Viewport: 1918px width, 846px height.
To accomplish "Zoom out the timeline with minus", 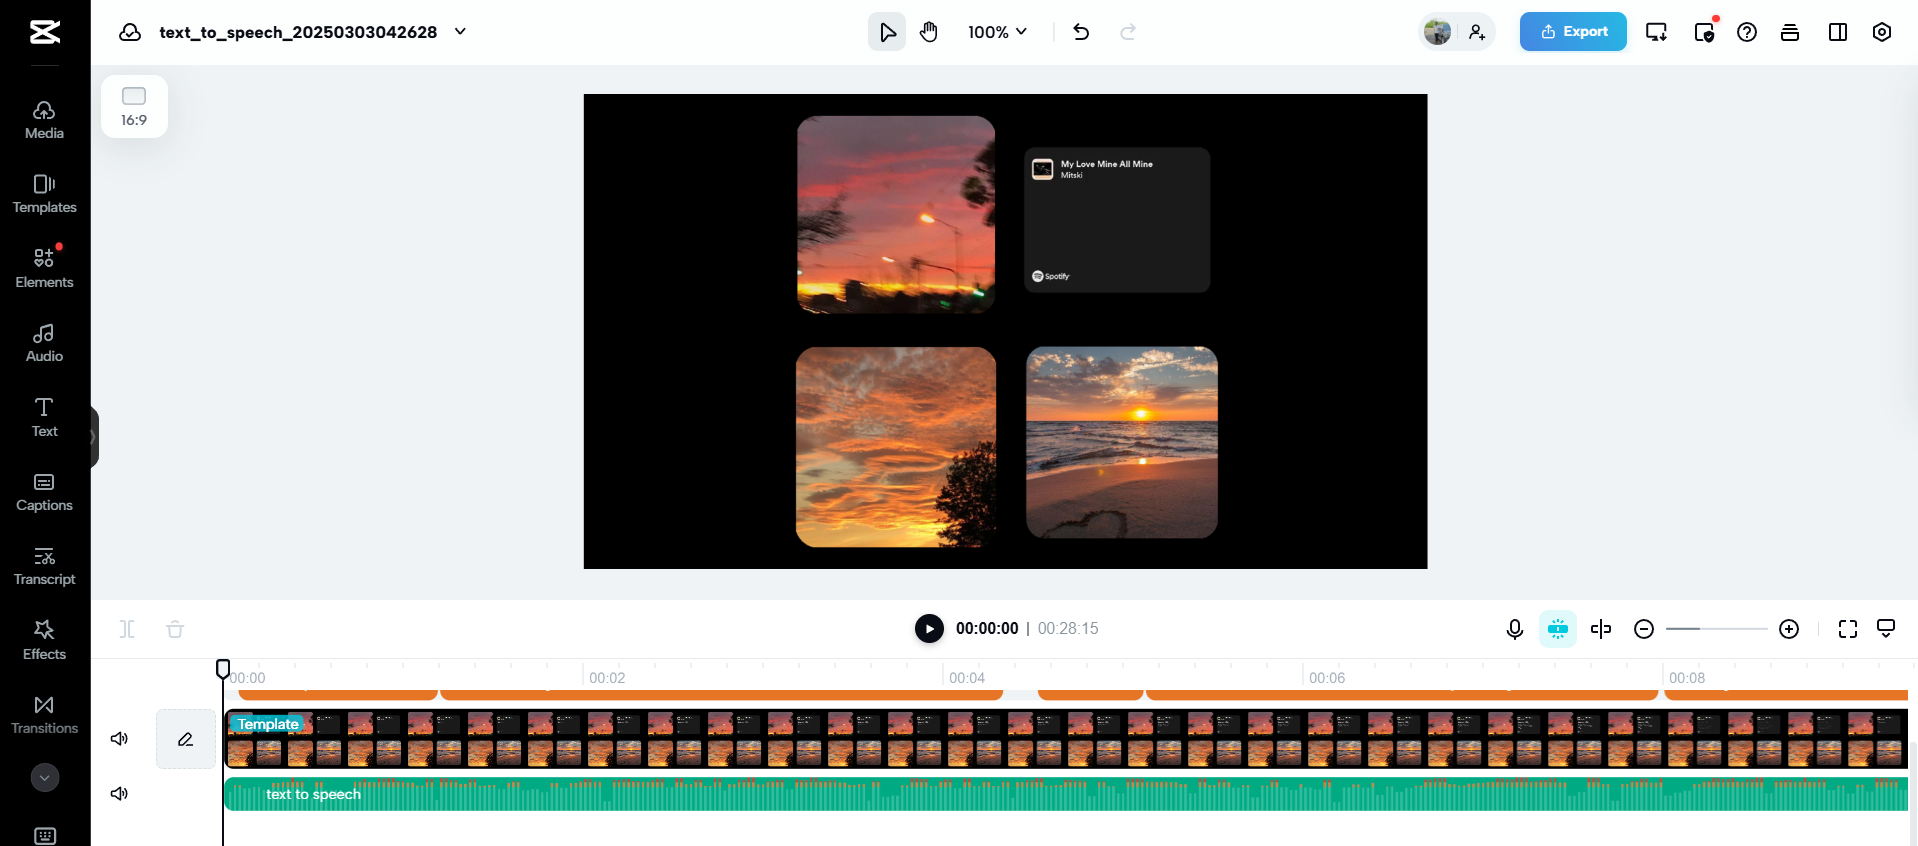I will 1644,629.
